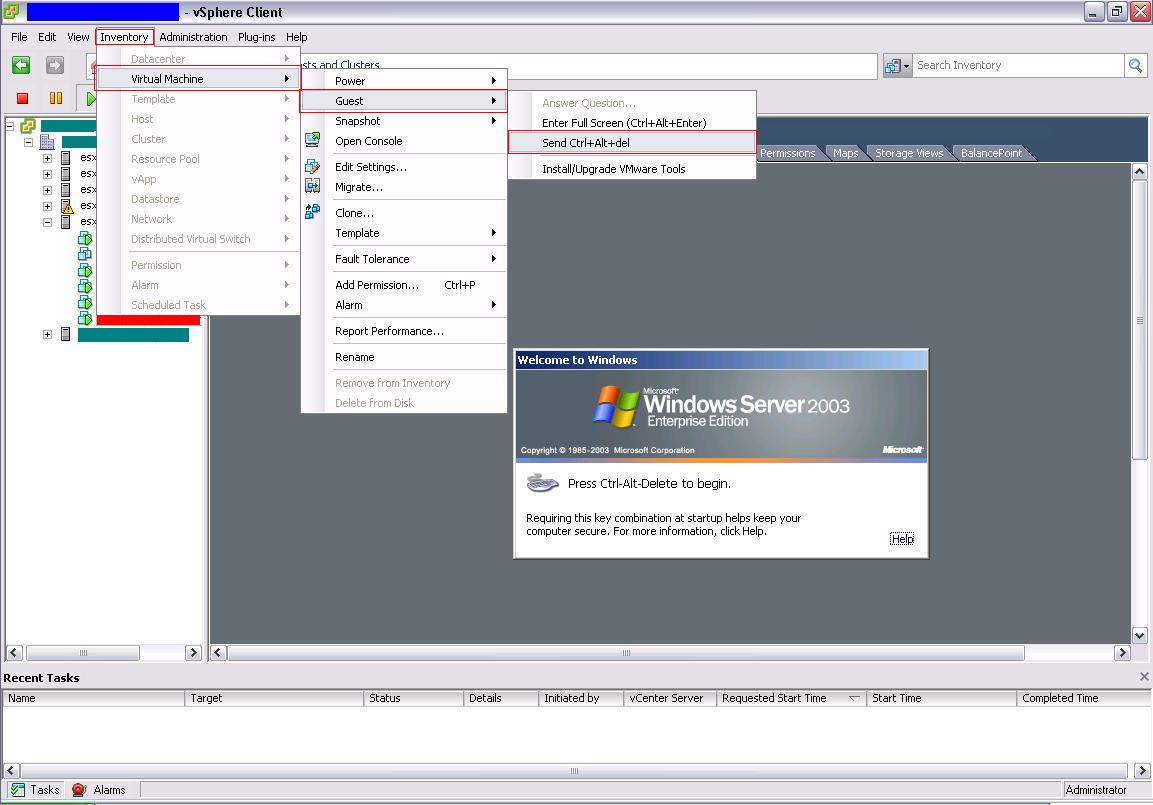Image resolution: width=1153 pixels, height=805 pixels.
Task: Switch to the BalancePoint tab
Action: [x=991, y=153]
